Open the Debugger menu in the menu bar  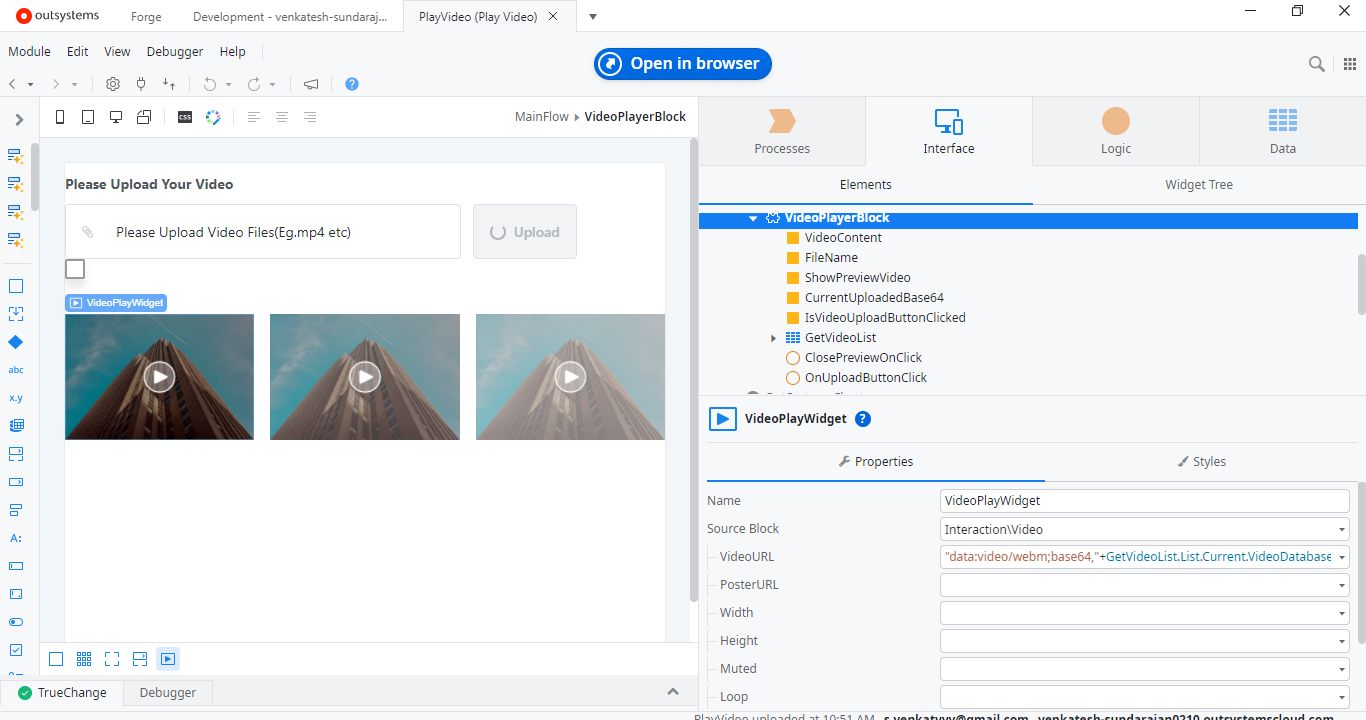tap(175, 51)
